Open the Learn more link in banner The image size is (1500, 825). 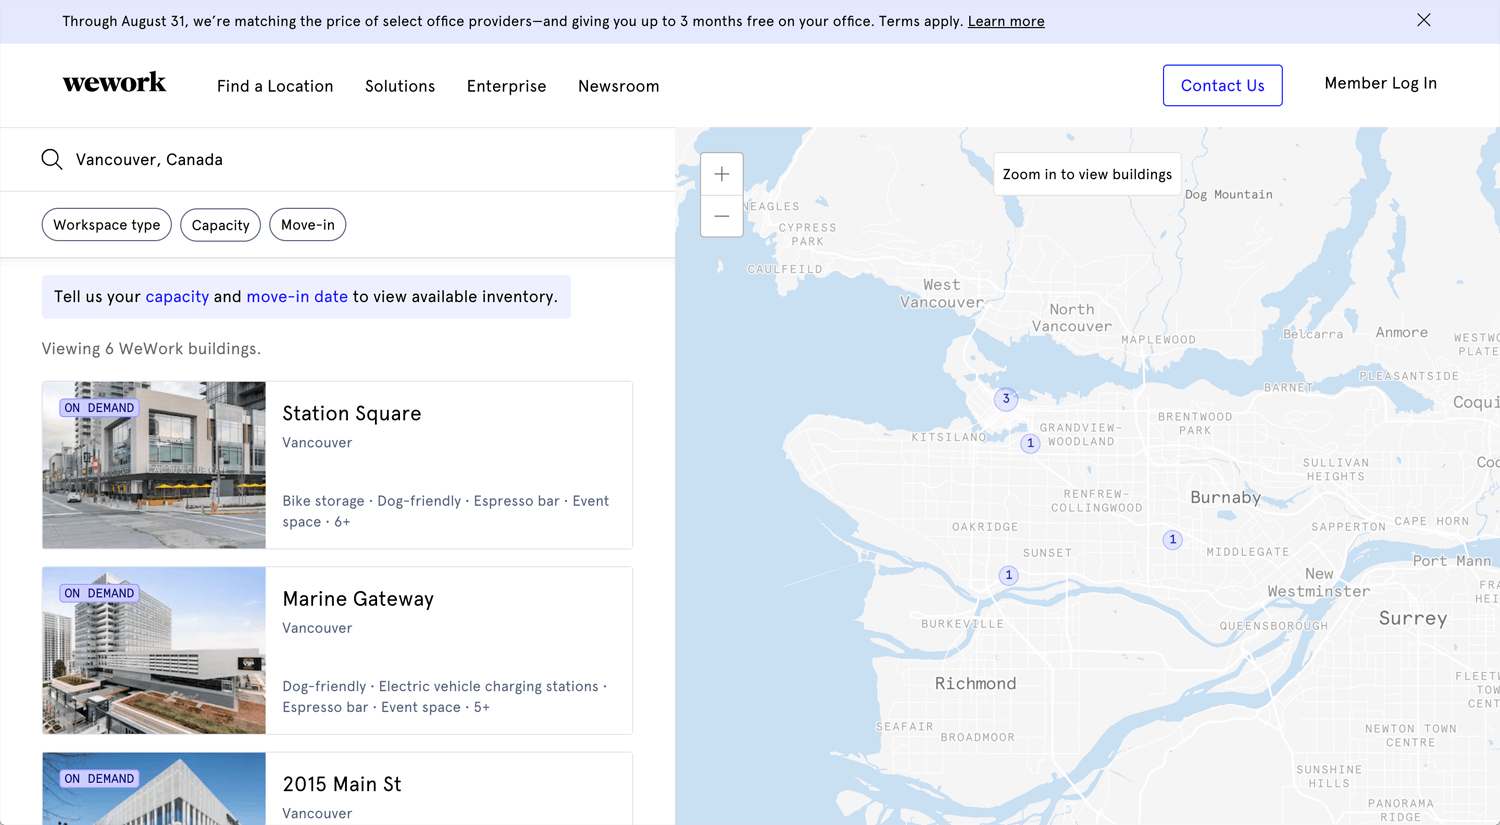[1006, 21]
